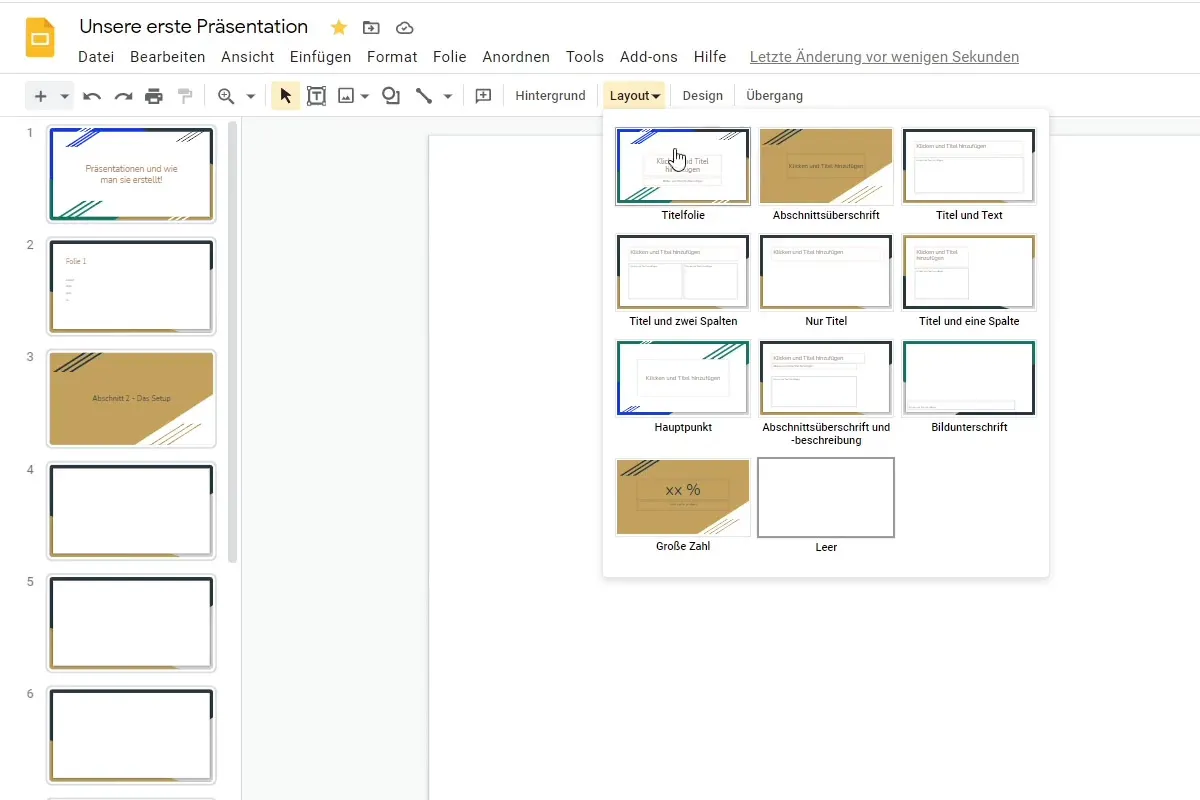Click the add comment icon

pos(483,96)
